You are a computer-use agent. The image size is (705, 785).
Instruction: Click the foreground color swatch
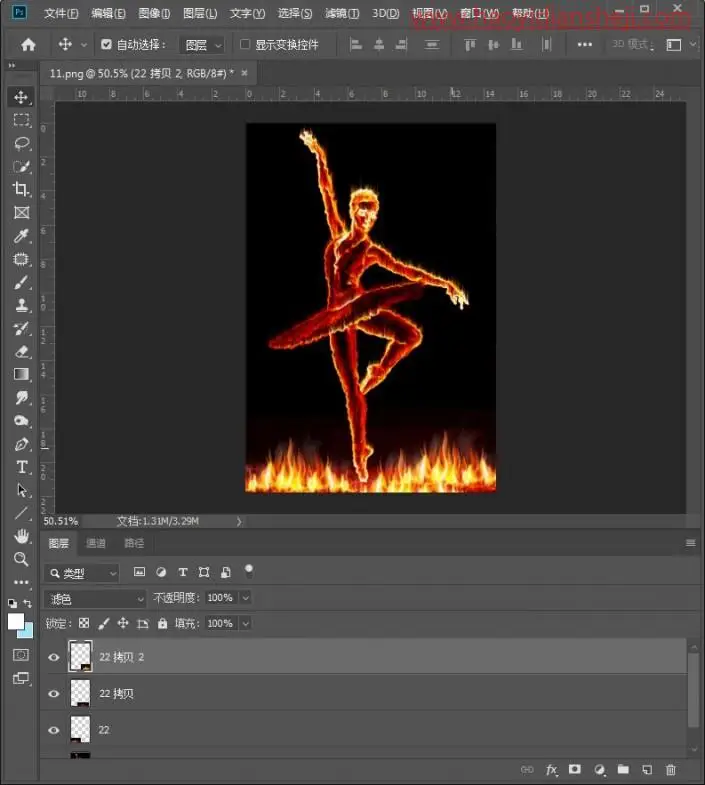(16, 621)
